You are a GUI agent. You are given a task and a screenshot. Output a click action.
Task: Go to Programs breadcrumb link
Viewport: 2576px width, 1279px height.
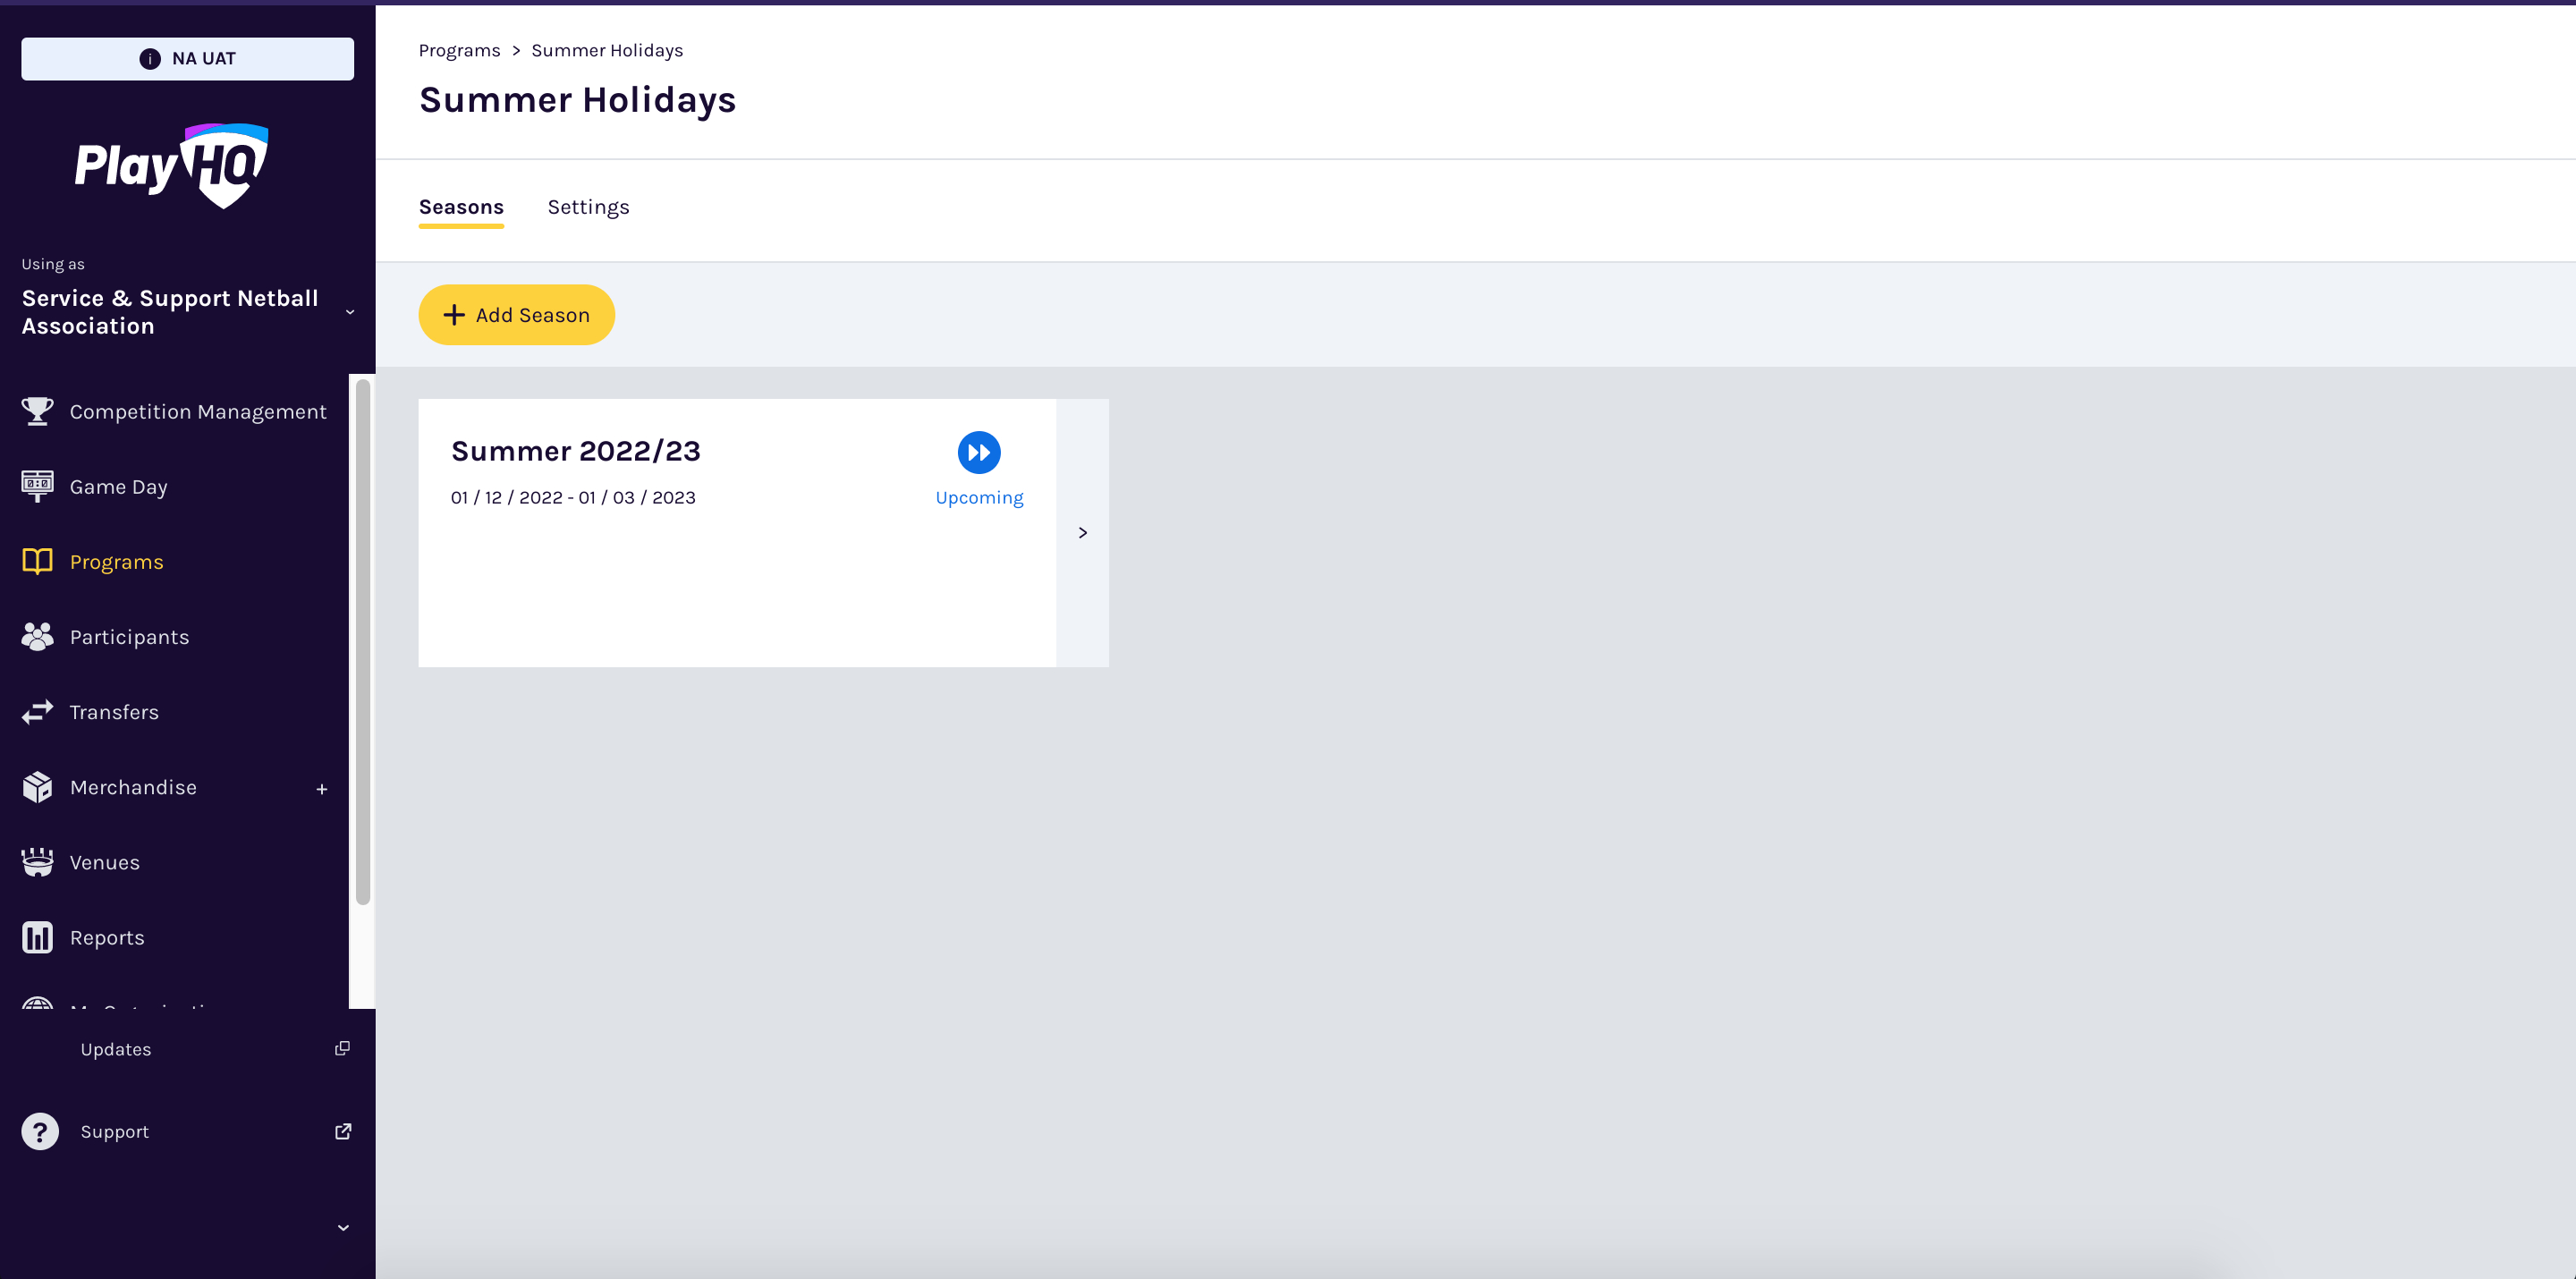[x=459, y=50]
